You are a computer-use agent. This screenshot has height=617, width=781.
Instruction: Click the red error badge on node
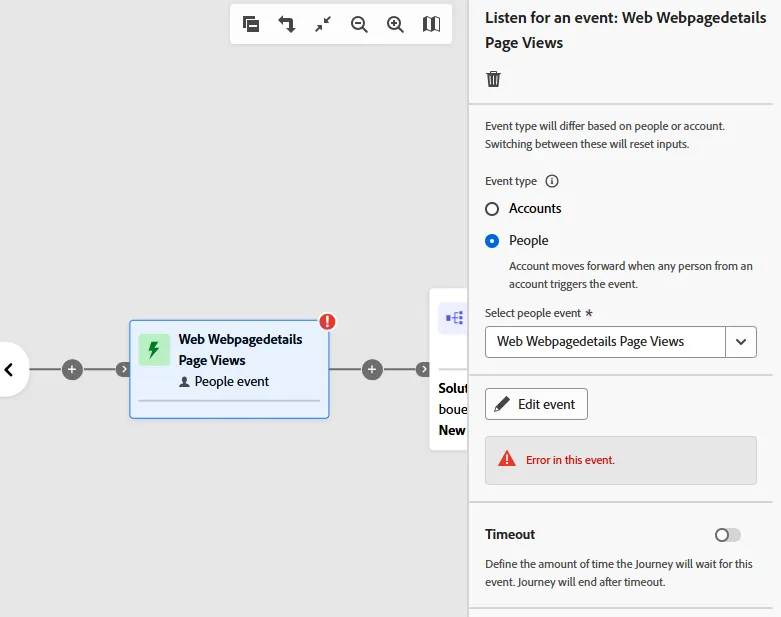point(327,322)
